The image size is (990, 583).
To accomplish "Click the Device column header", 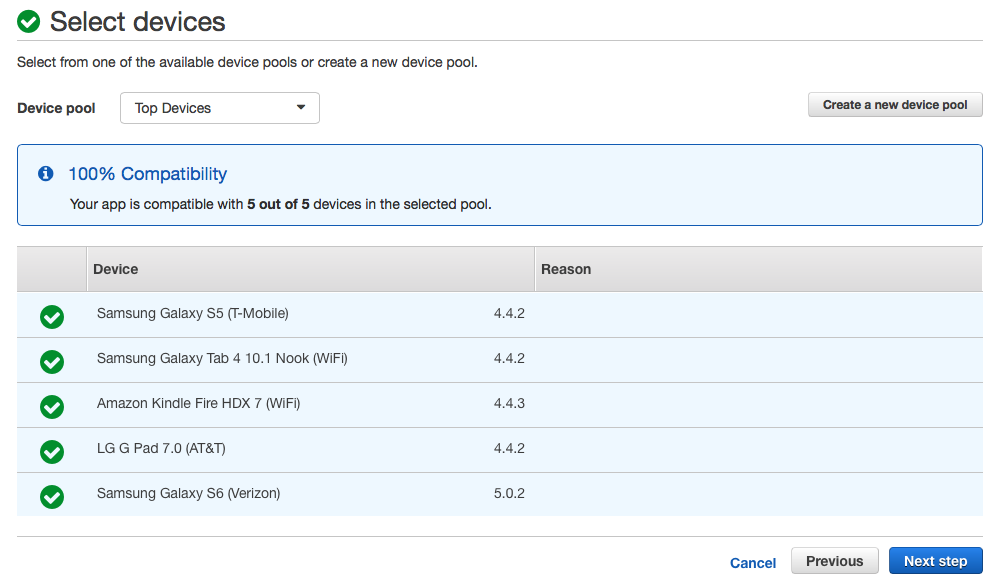I will pos(116,269).
